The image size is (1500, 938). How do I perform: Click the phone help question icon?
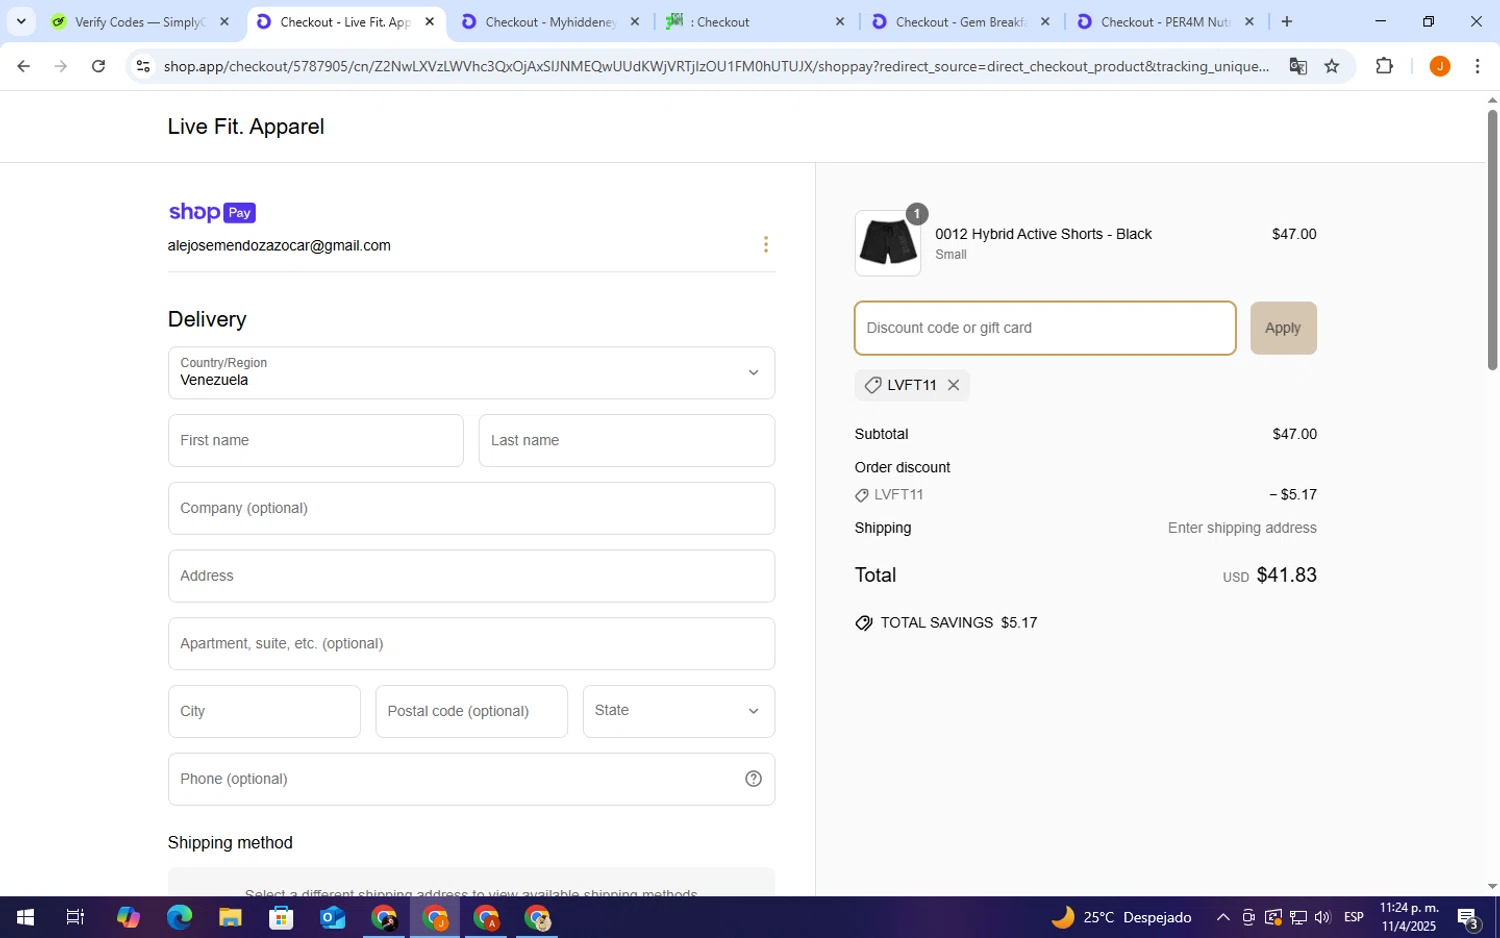753,779
